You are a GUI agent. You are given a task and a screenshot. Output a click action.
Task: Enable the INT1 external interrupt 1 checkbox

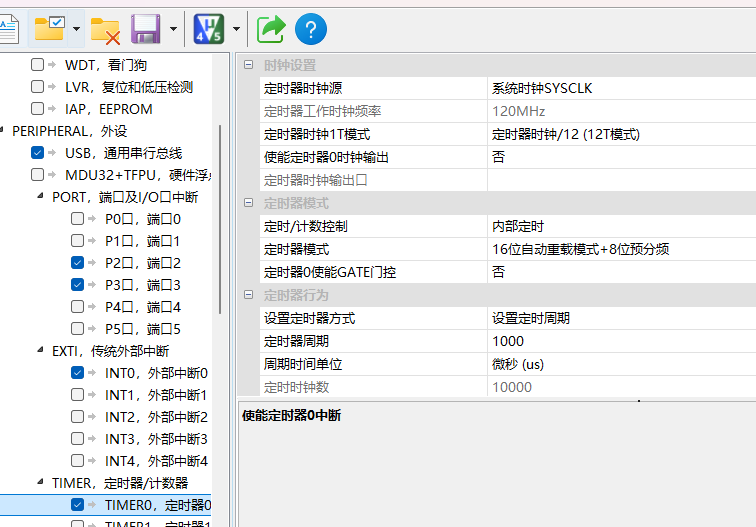coord(77,395)
